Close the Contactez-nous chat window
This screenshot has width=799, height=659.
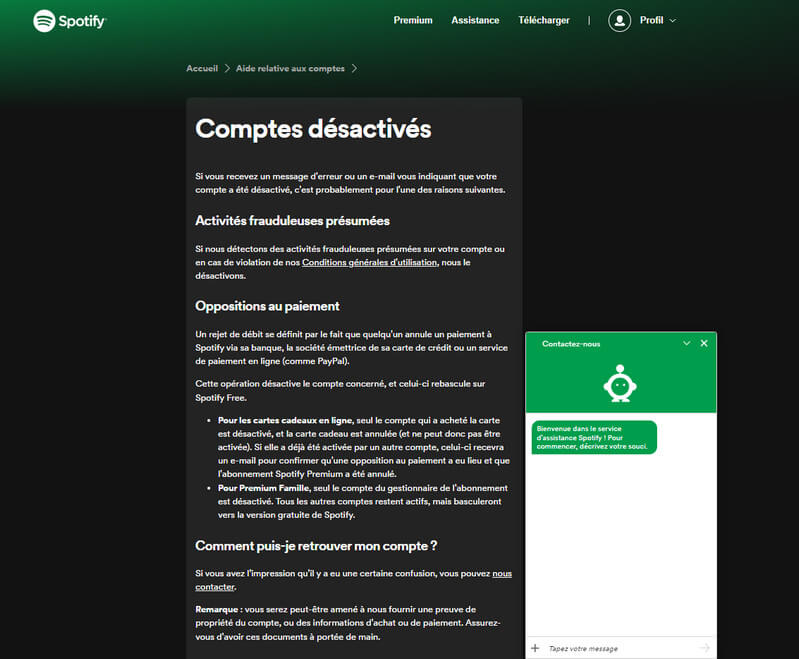pos(704,343)
